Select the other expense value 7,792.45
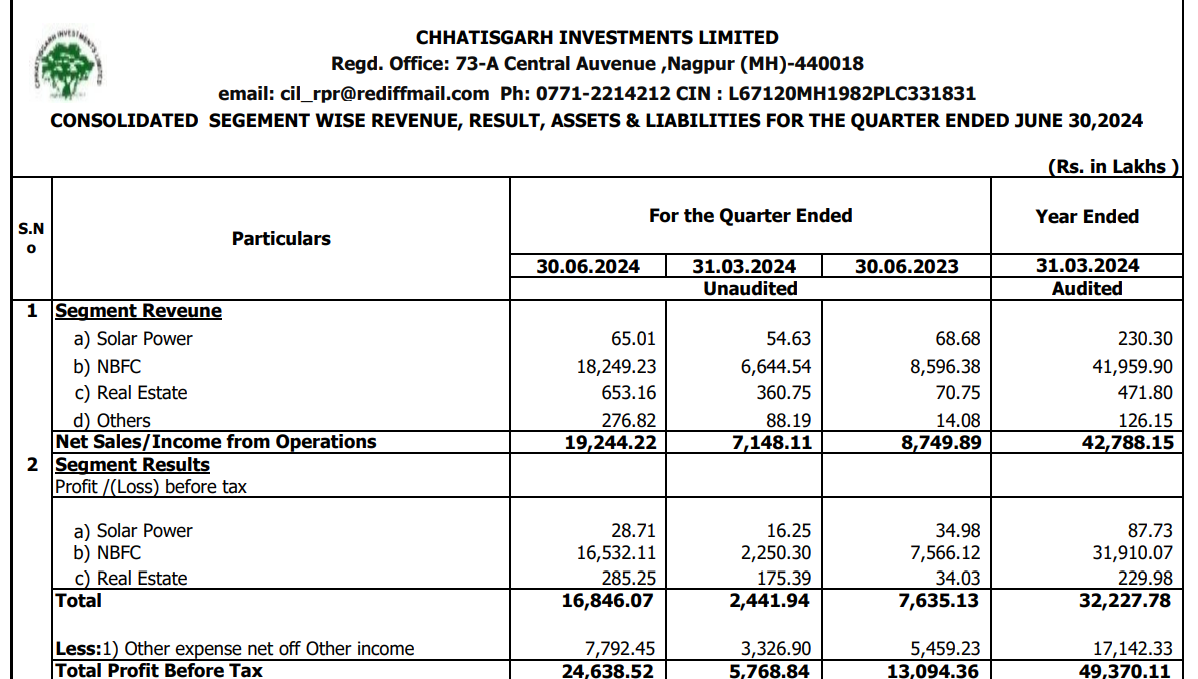The height and width of the screenshot is (679, 1198). (x=622, y=649)
